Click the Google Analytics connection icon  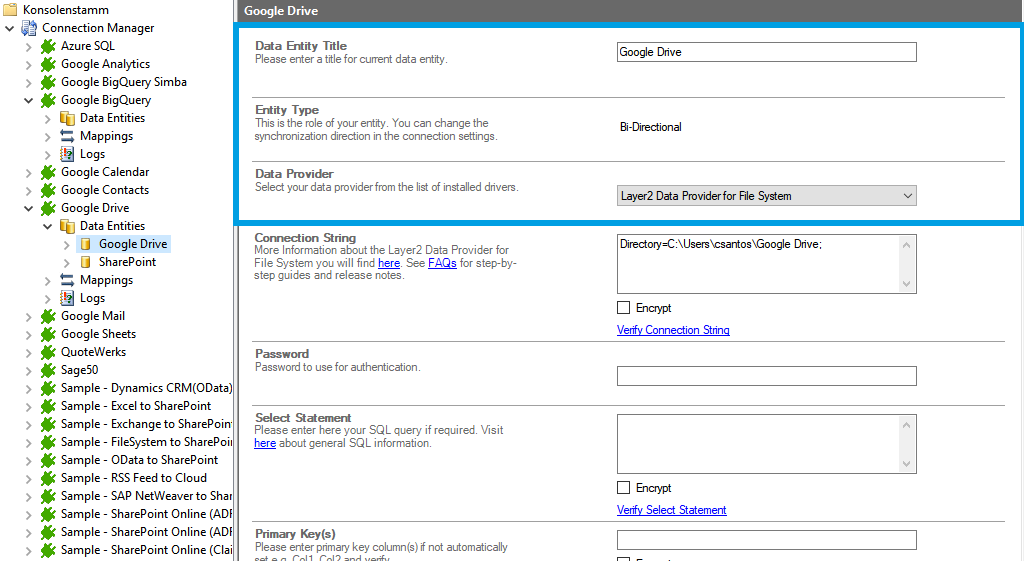pyautogui.click(x=48, y=64)
